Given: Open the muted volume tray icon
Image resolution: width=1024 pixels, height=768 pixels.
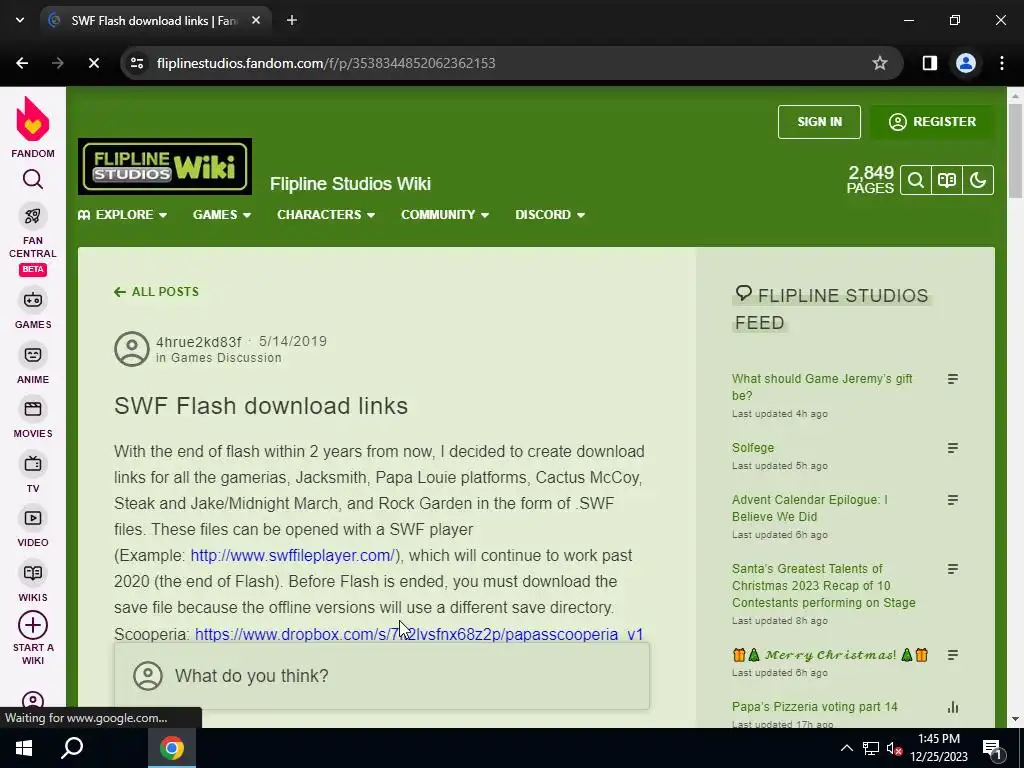Looking at the screenshot, I should 894,748.
